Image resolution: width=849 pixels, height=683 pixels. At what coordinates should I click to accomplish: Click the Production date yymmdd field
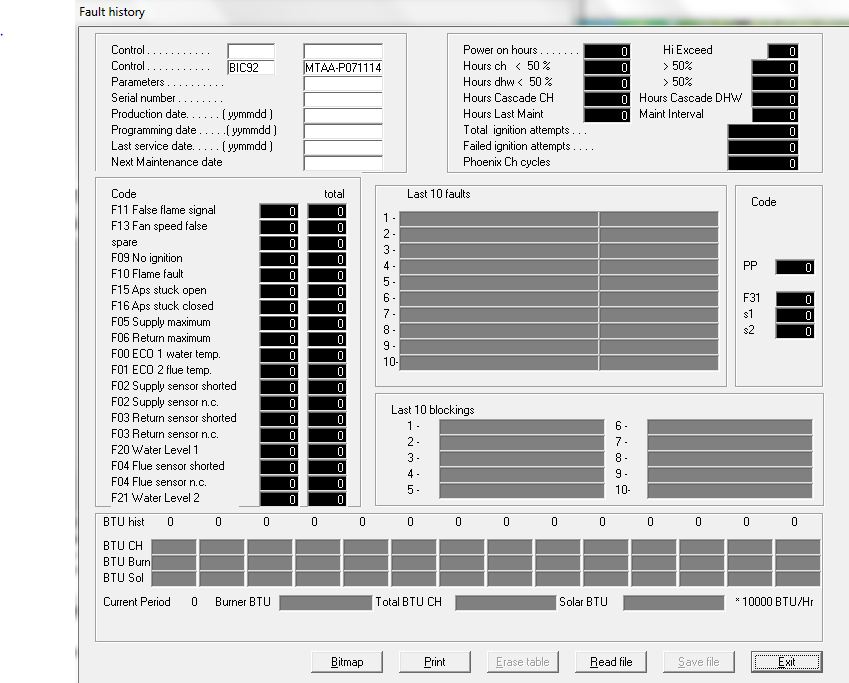pyautogui.click(x=342, y=114)
